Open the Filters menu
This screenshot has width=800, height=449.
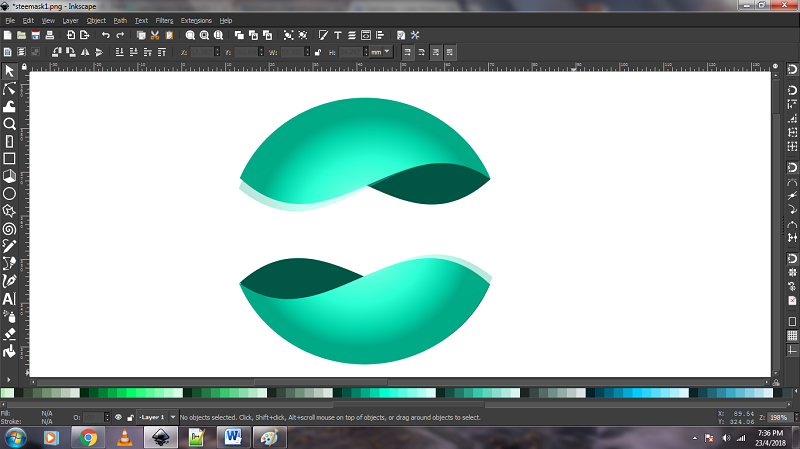point(164,20)
